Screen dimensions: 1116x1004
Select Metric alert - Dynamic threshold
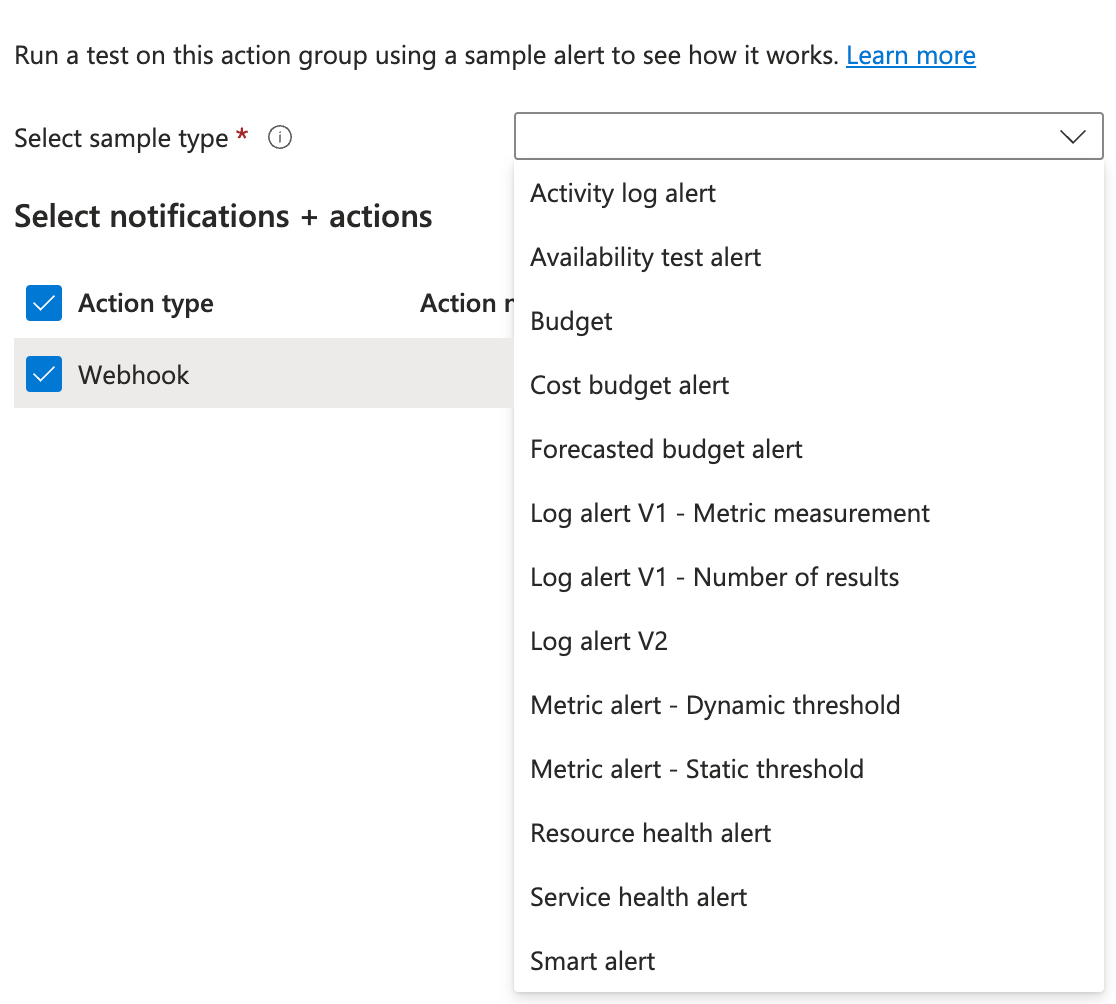[x=715, y=705]
